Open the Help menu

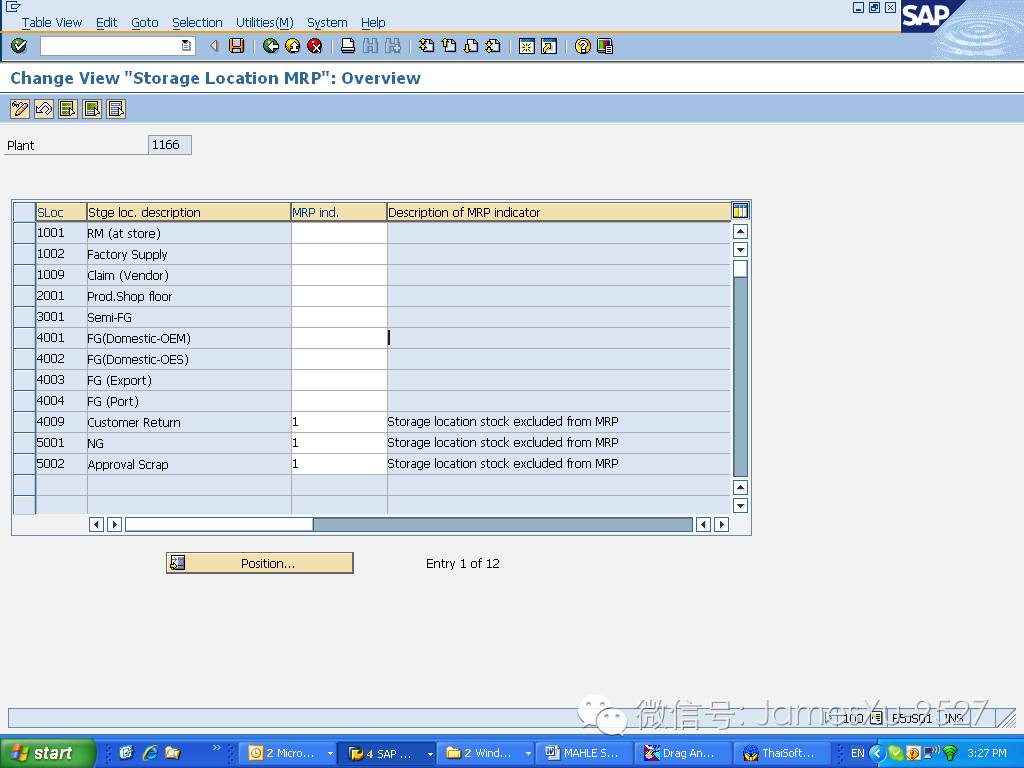point(373,23)
